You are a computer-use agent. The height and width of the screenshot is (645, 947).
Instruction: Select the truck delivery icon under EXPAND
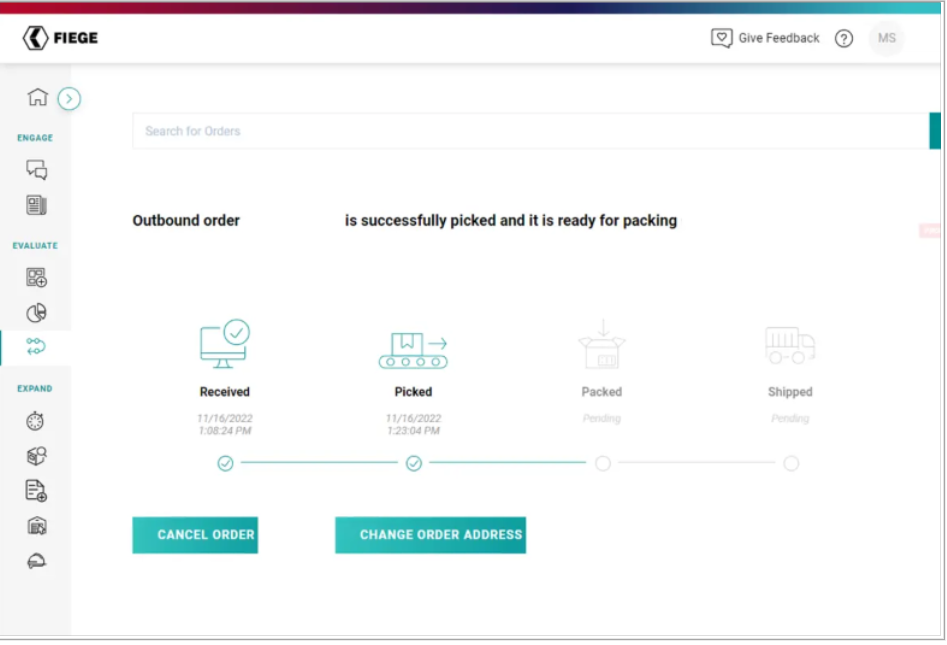tap(37, 561)
